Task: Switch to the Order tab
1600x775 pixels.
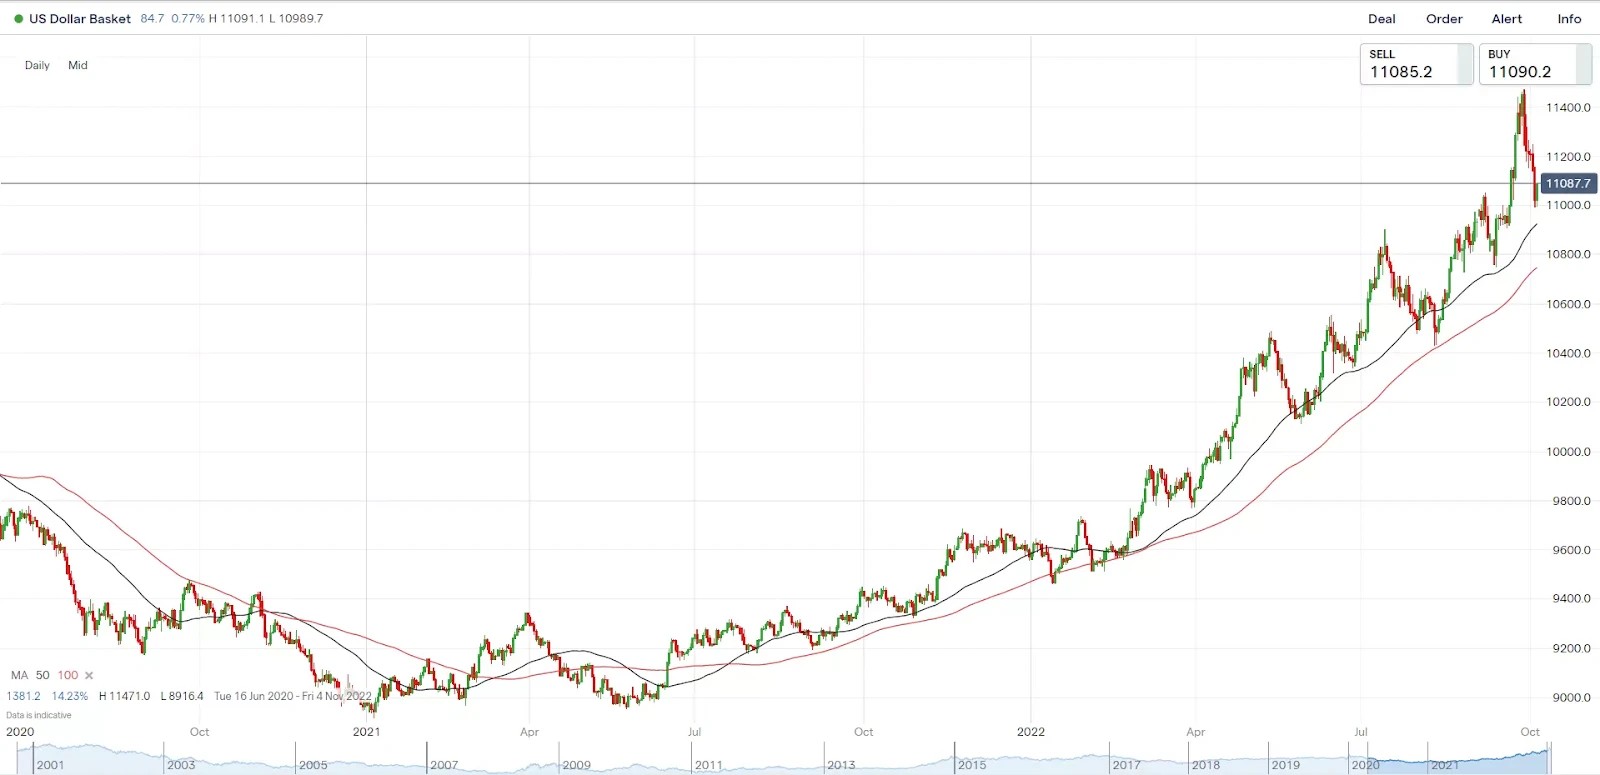Action: pos(1444,19)
